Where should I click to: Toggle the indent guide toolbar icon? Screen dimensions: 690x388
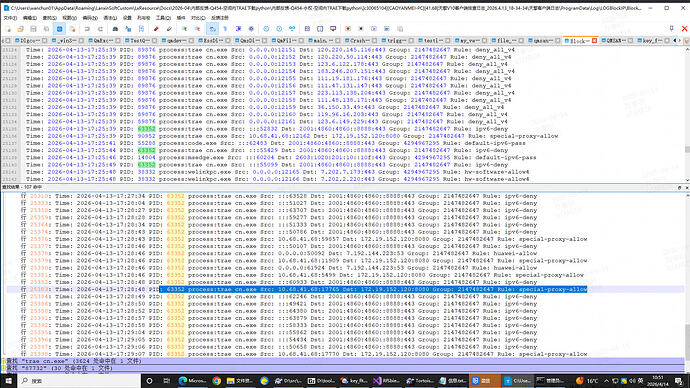pos(238,29)
